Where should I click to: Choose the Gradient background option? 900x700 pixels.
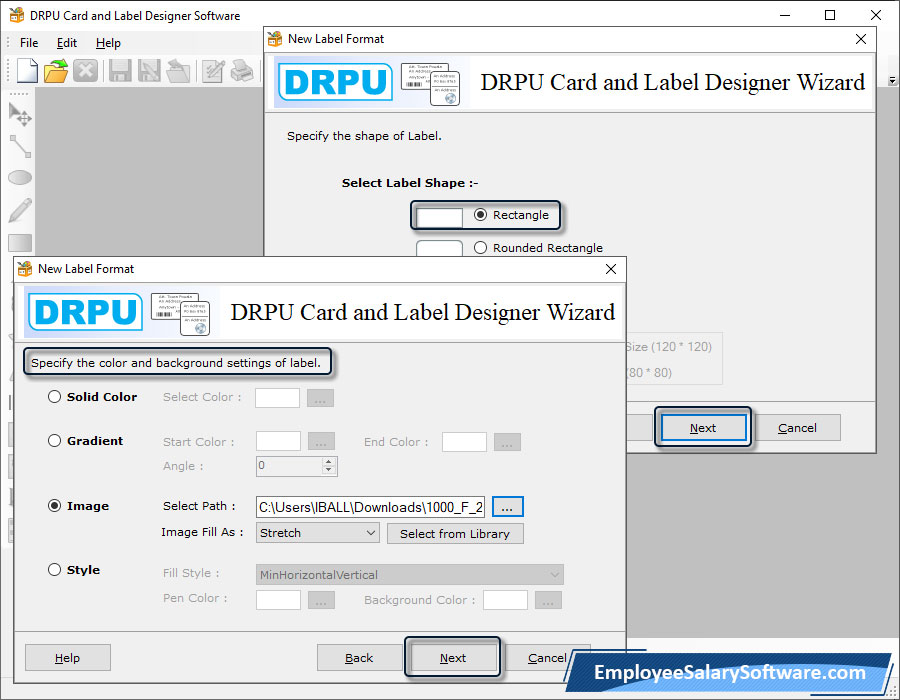click(54, 441)
